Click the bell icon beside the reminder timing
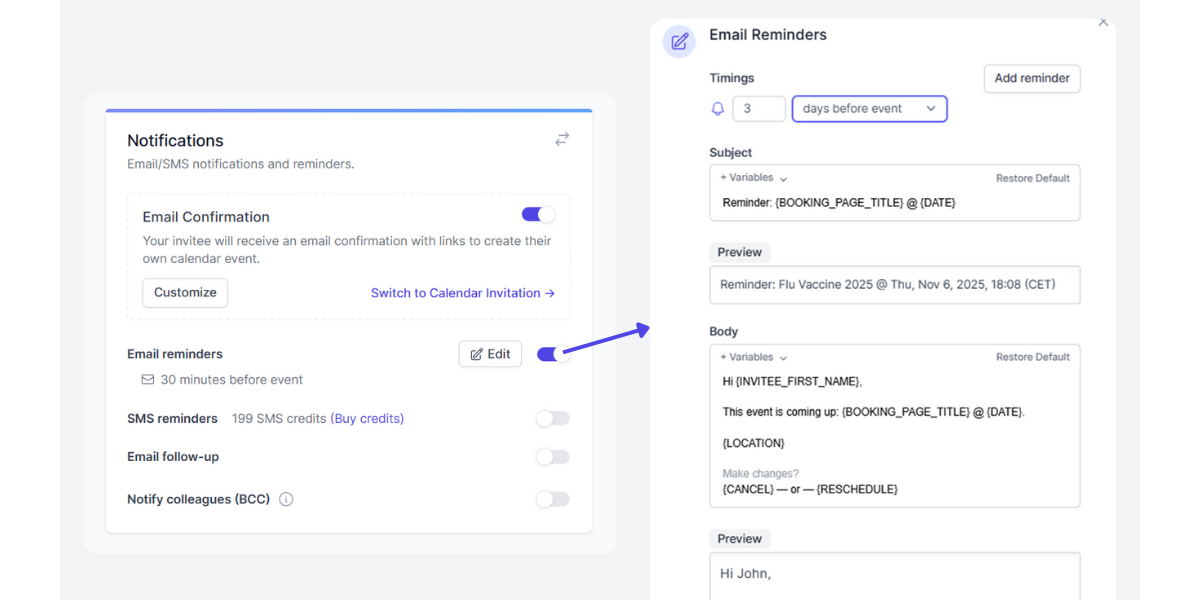1200x600 pixels. (x=717, y=108)
